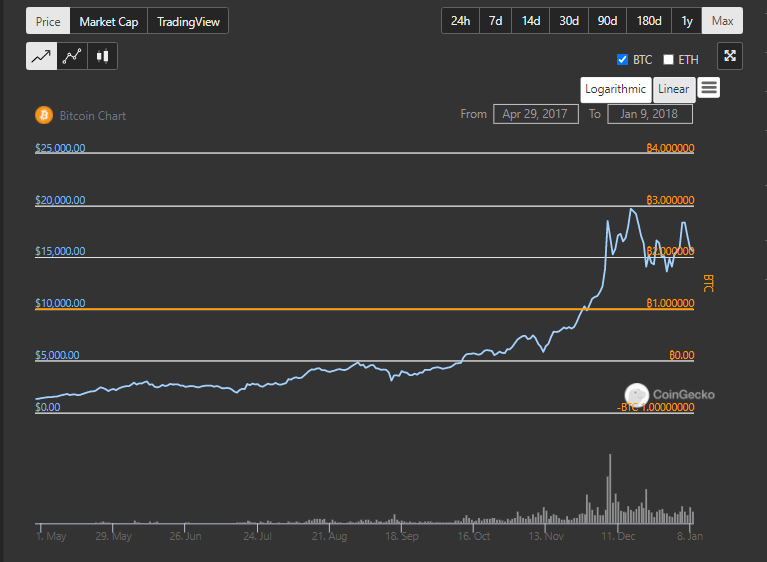This screenshot has width=767, height=562.
Task: Click the Bitcoin Chart title text
Action: tap(92, 116)
